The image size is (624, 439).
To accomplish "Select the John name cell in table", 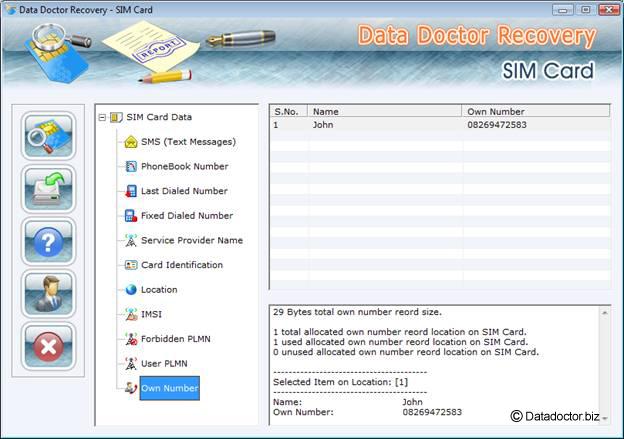I will (323, 125).
